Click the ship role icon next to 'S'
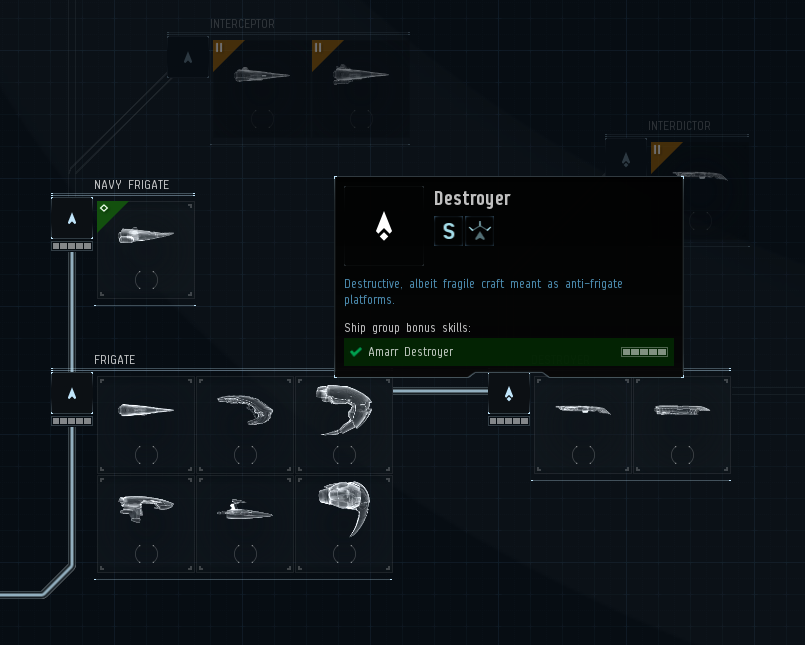This screenshot has width=805, height=645. coord(480,231)
